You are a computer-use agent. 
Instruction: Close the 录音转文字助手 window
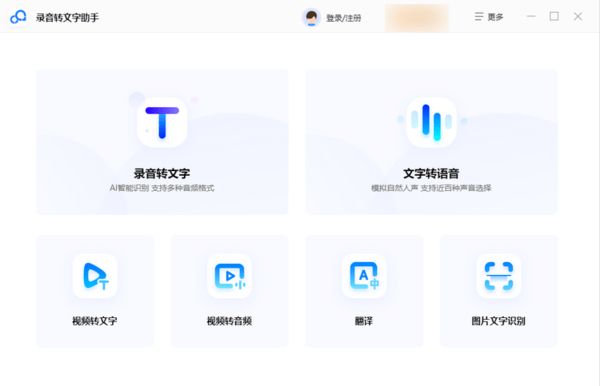pos(578,16)
